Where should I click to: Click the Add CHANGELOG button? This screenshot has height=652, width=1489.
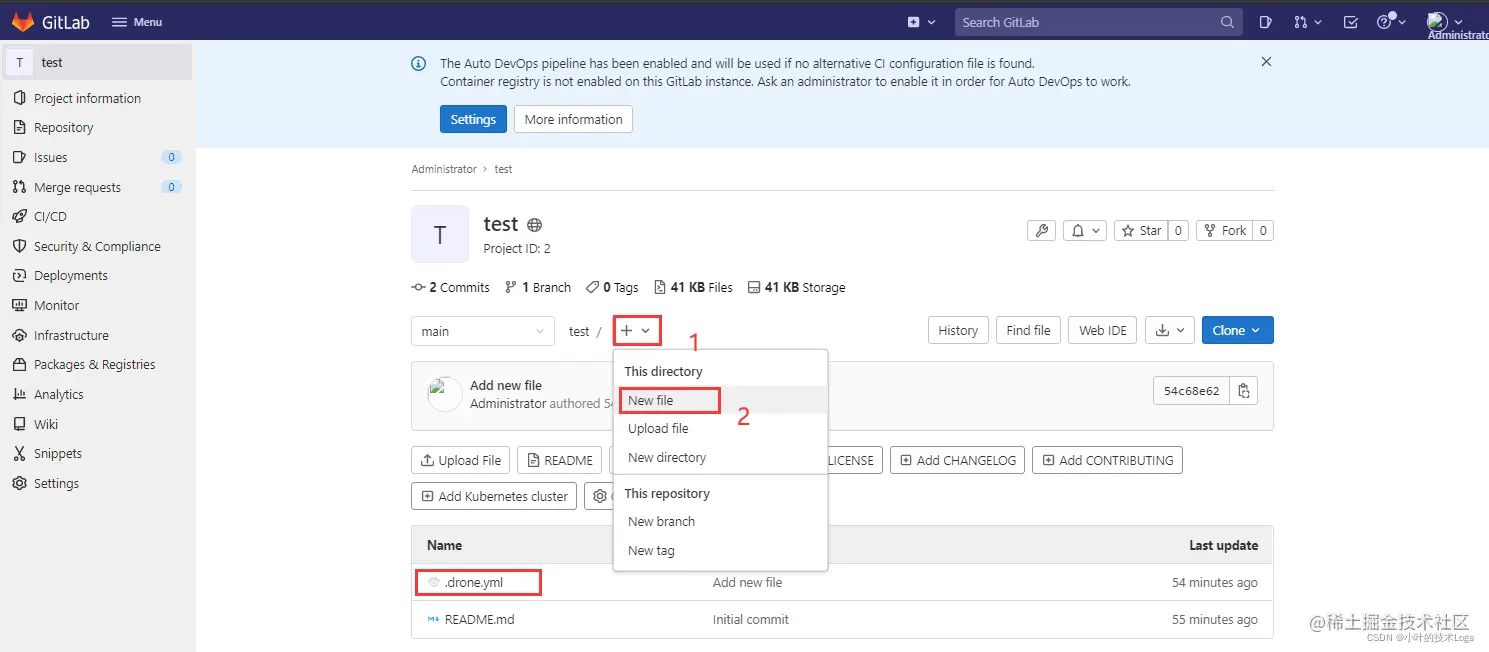point(958,460)
